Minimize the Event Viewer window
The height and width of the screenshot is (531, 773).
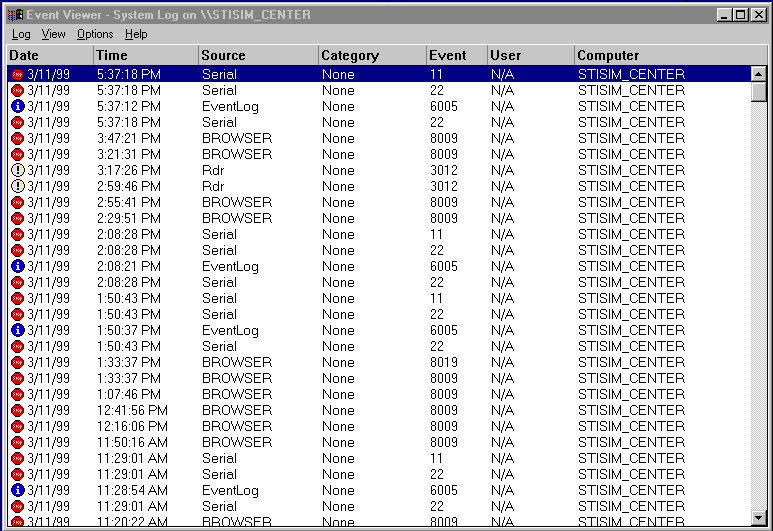click(724, 15)
